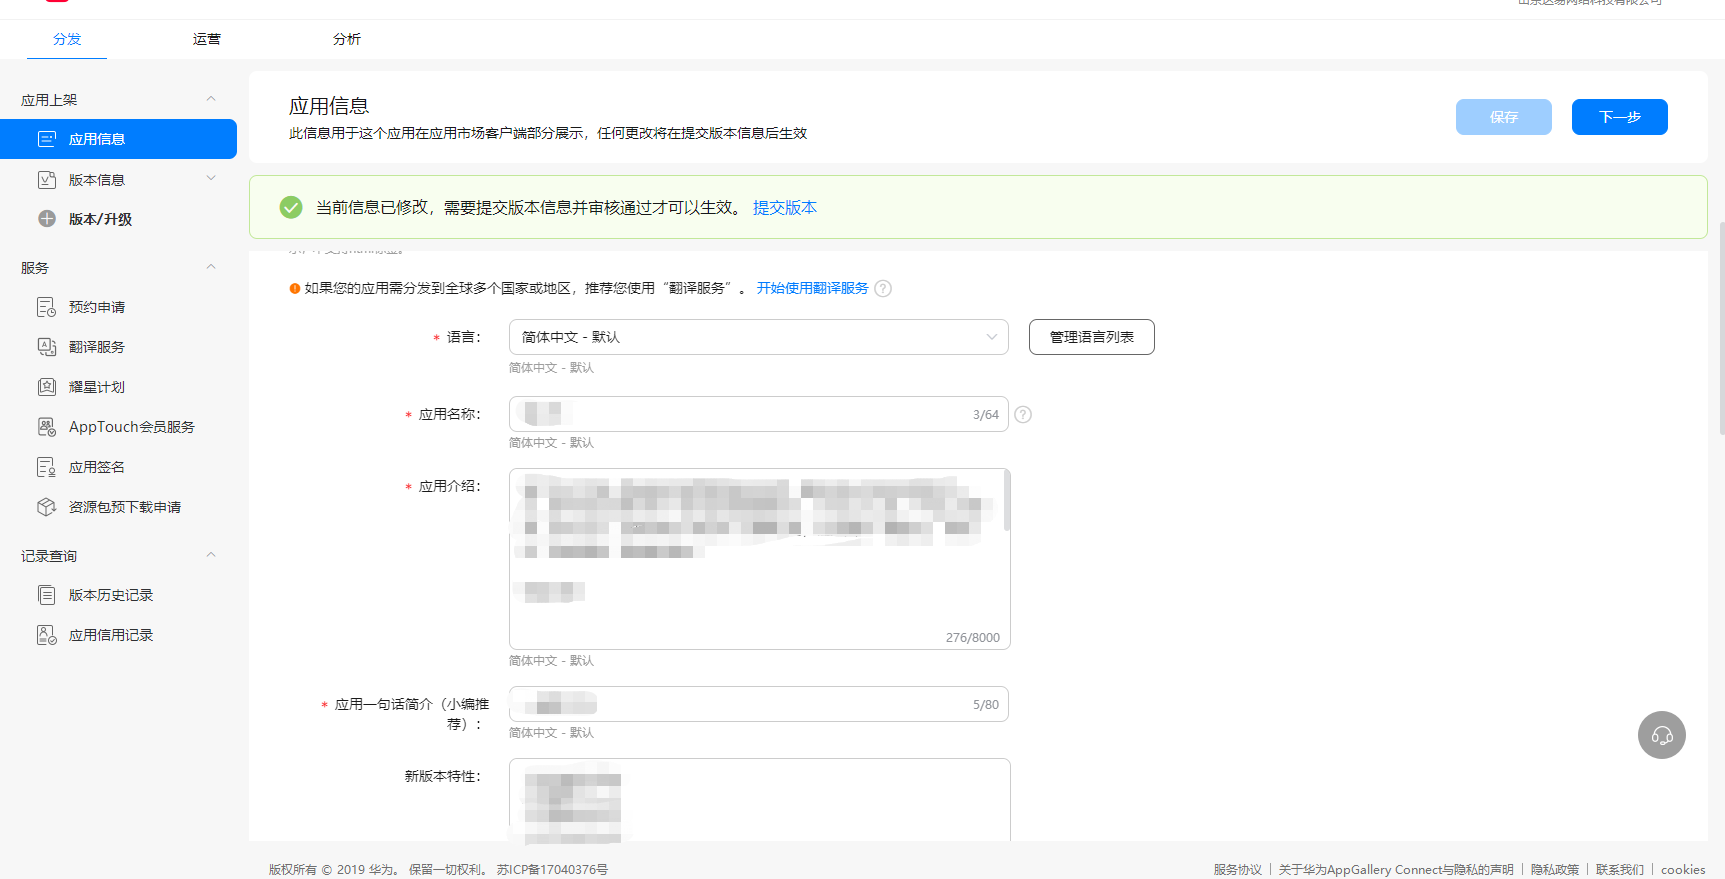Viewport: 1725px width, 879px height.
Task: Click 开始使用翻译服务 link
Action: pyautogui.click(x=812, y=288)
